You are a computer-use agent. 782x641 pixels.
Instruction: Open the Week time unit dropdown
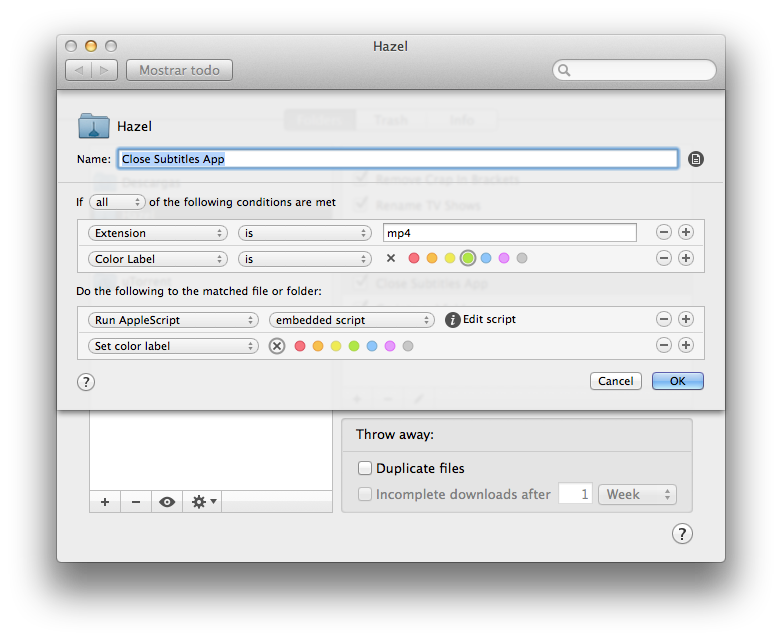tap(637, 494)
